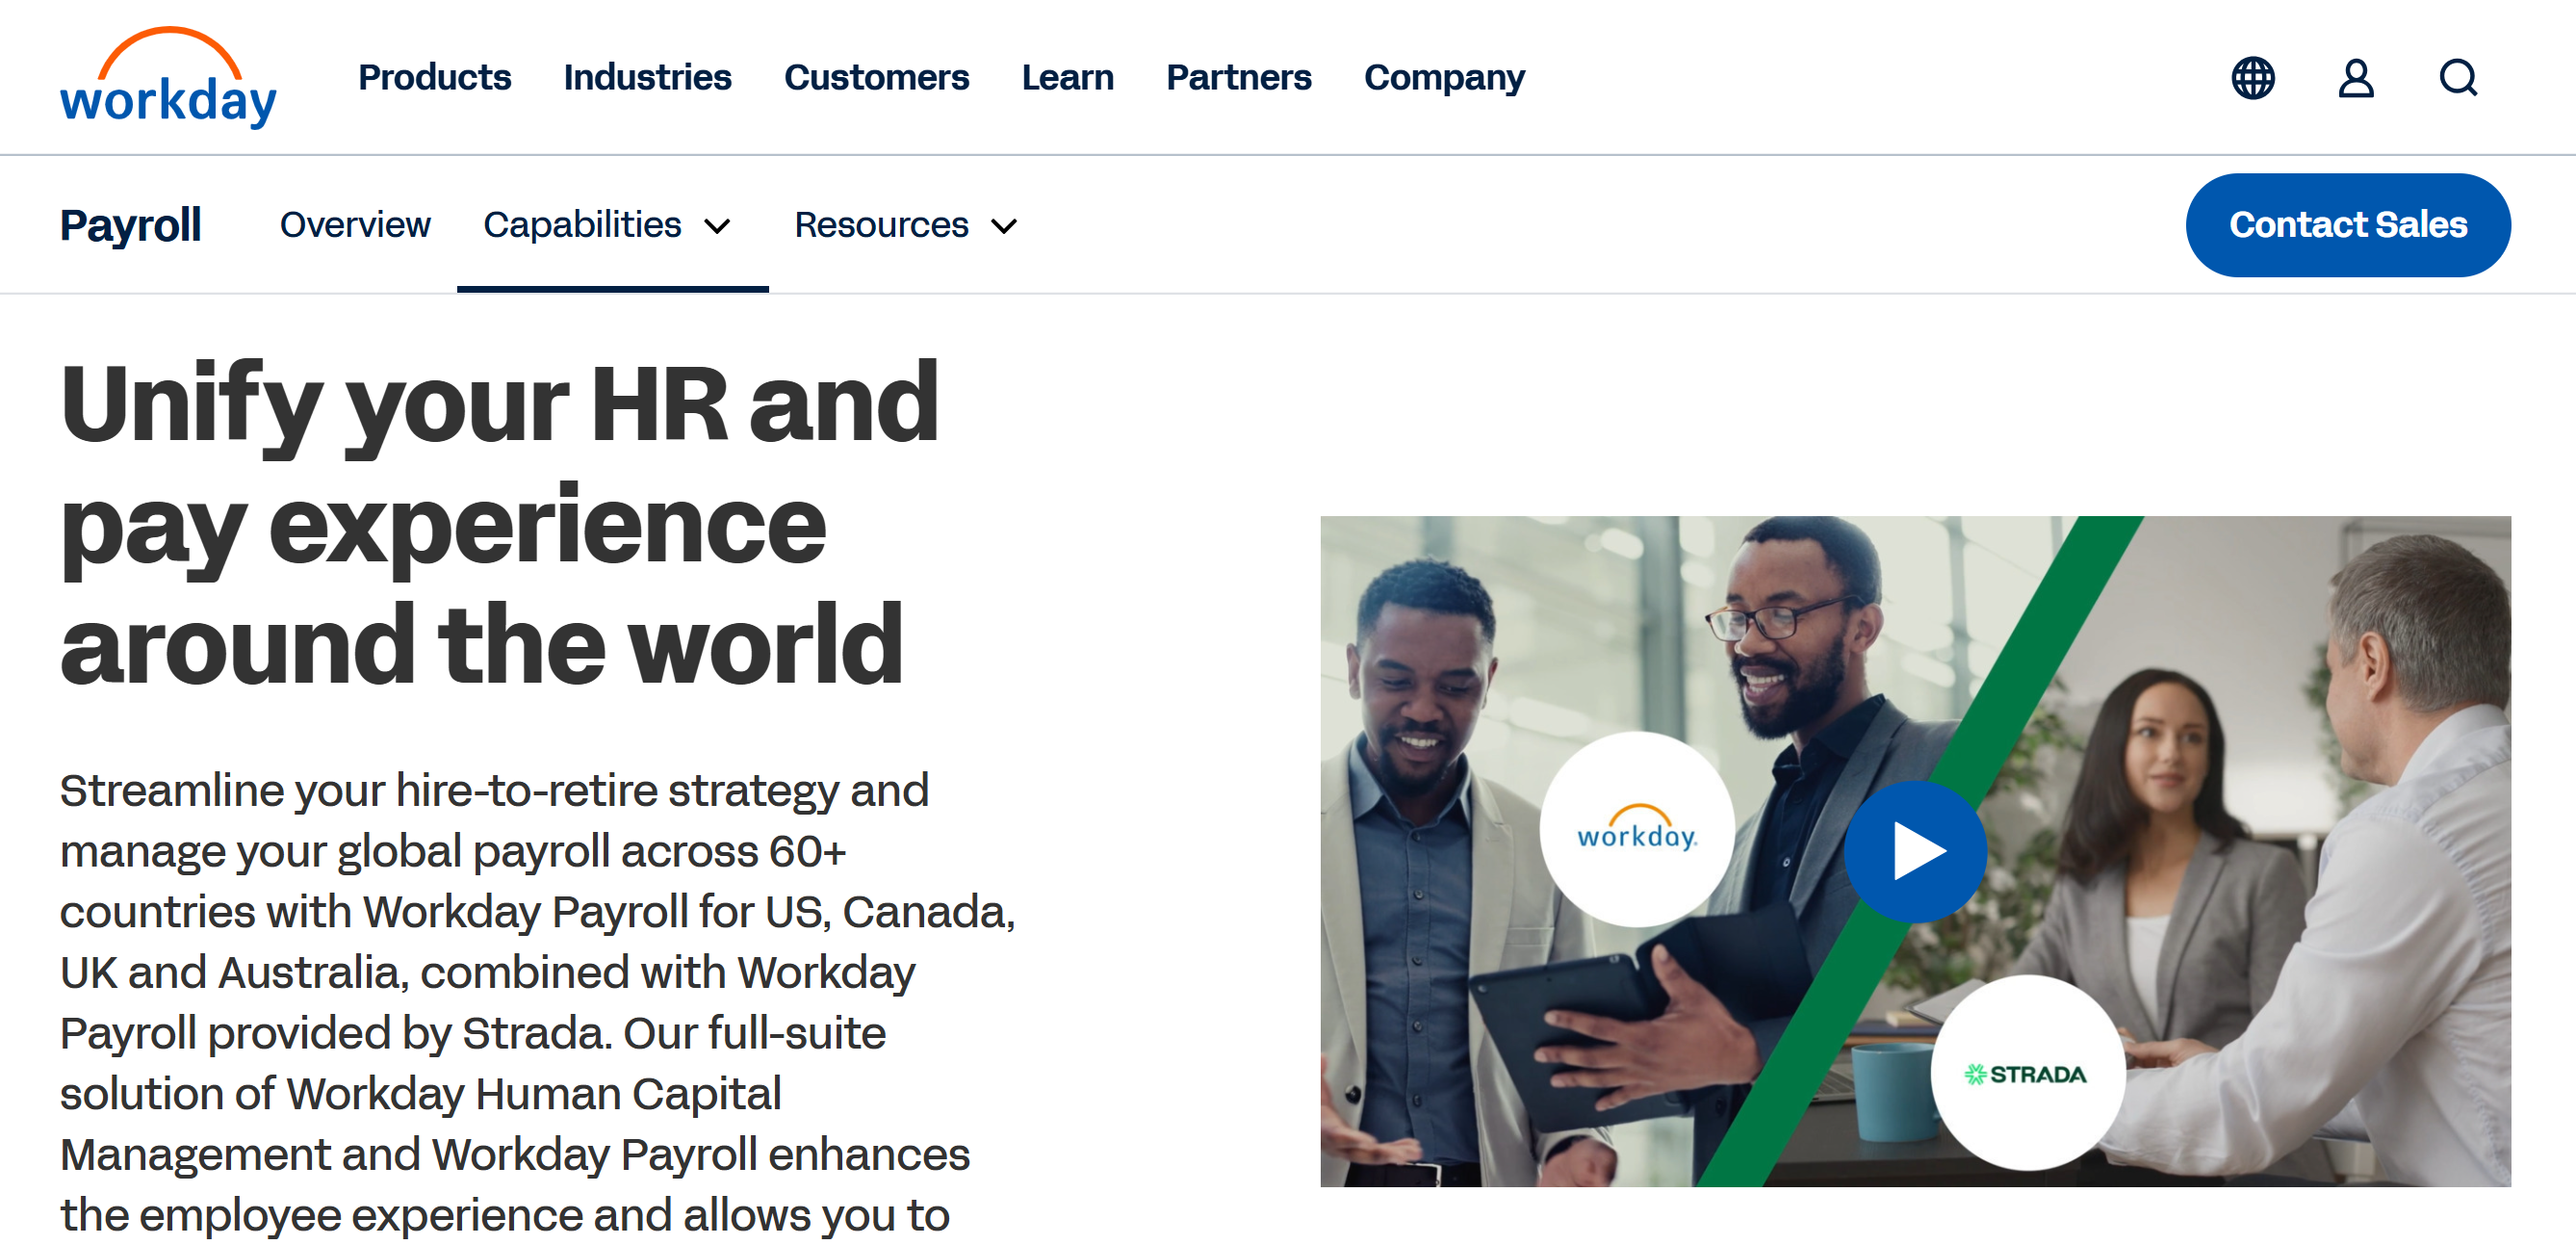Expand the Capabilities chevron arrow
The image size is (2576, 1245).
coord(717,227)
